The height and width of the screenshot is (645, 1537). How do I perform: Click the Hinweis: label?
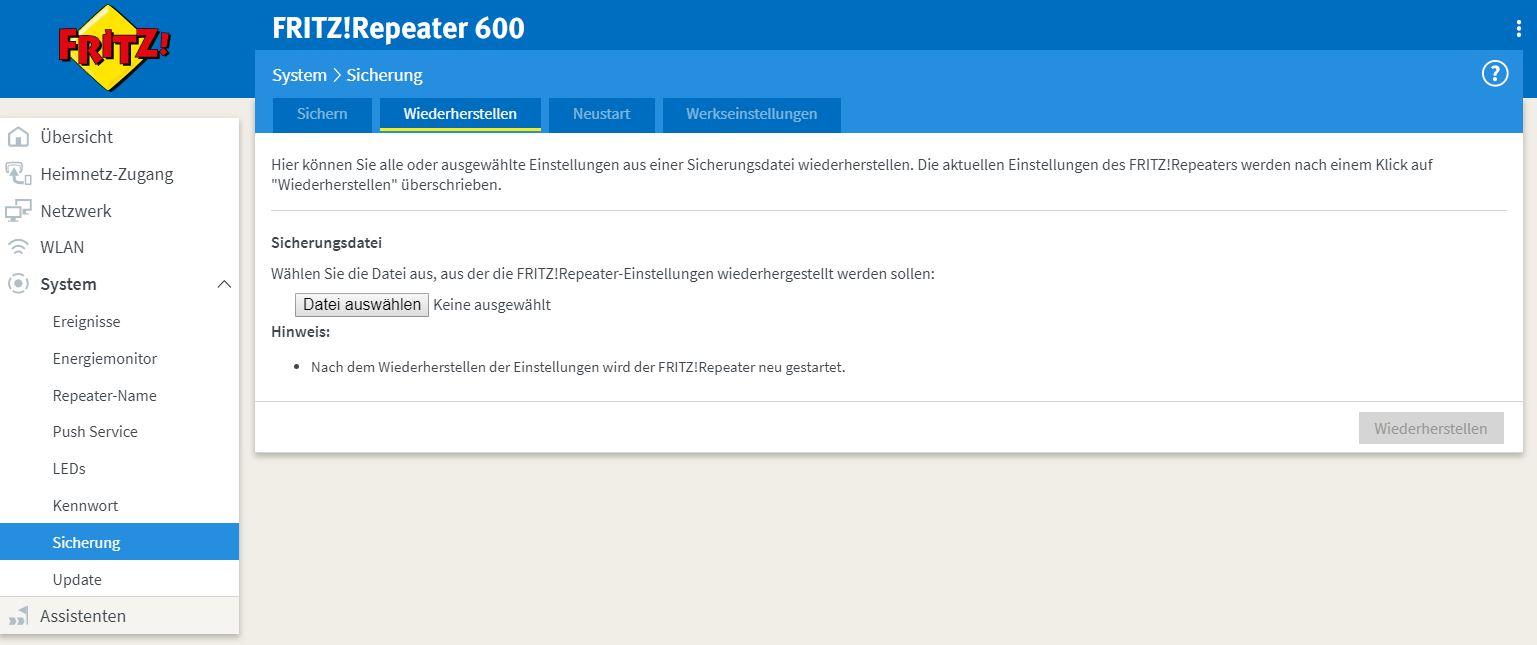point(301,332)
